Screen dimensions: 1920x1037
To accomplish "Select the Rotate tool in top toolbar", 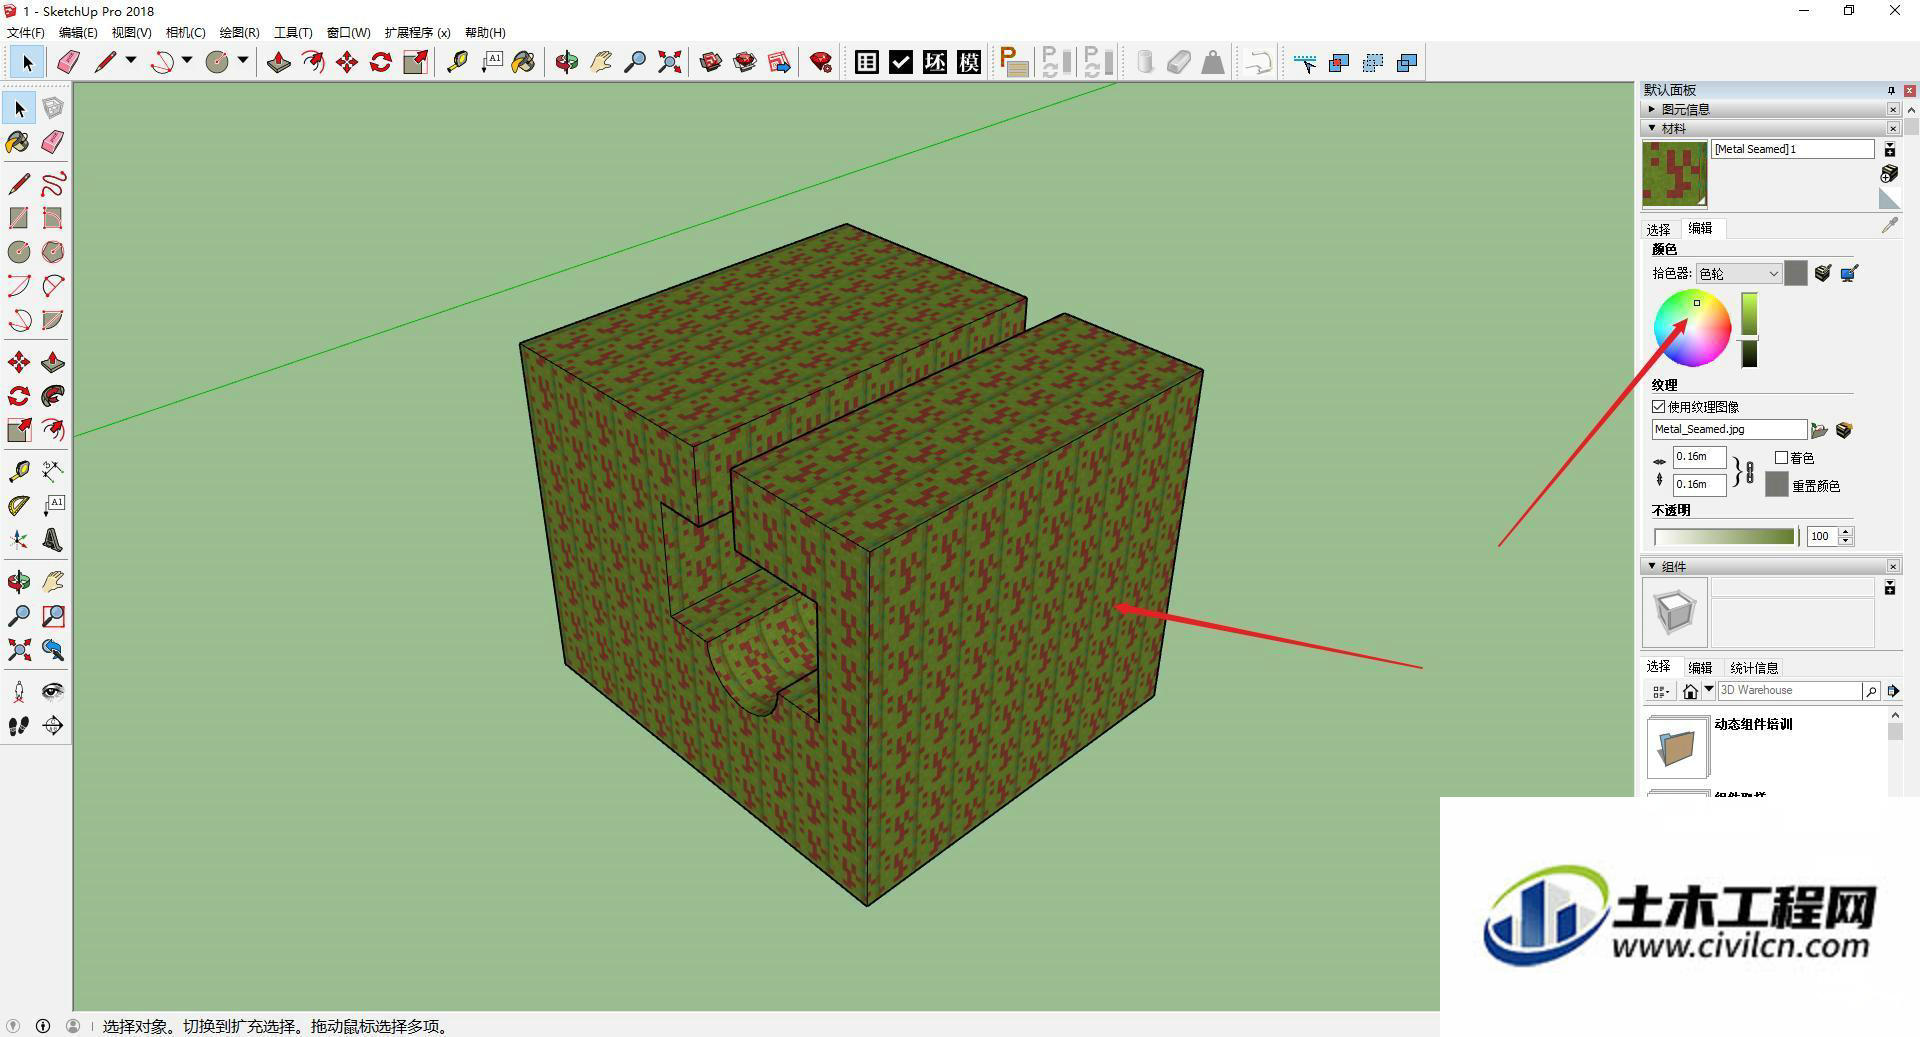I will pyautogui.click(x=381, y=62).
